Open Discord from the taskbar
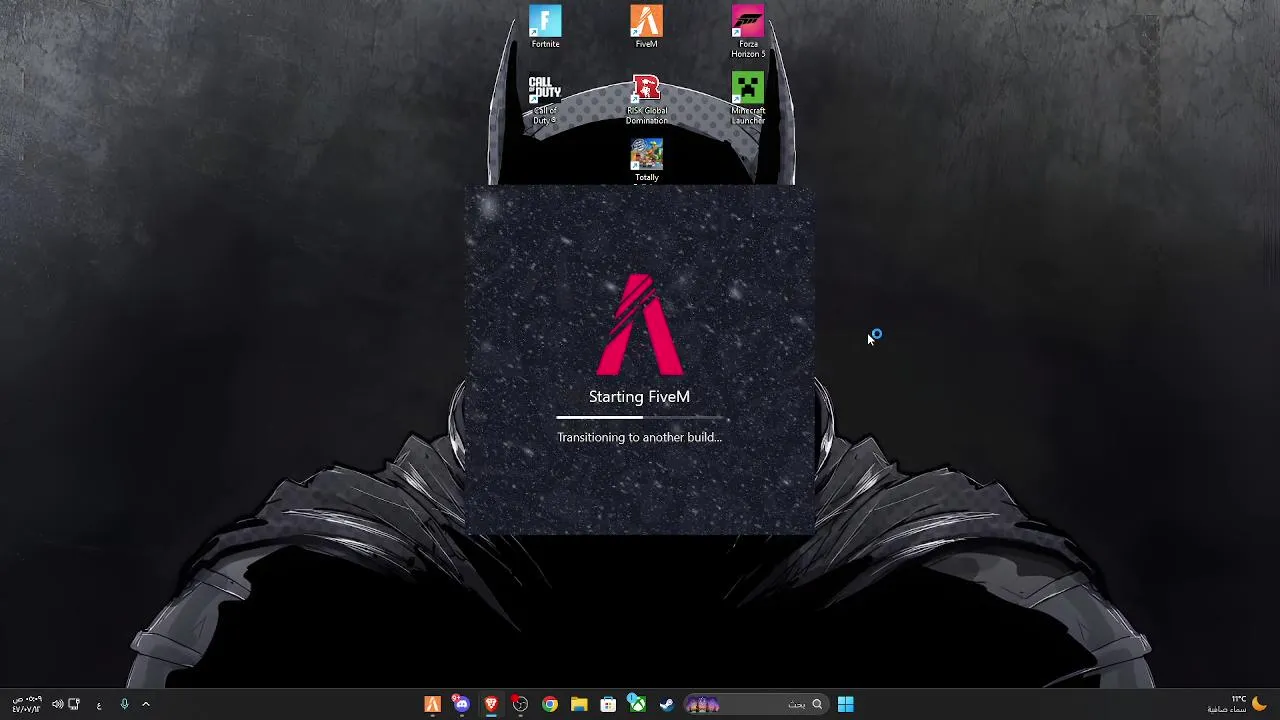The width and height of the screenshot is (1280, 720). coord(461,704)
